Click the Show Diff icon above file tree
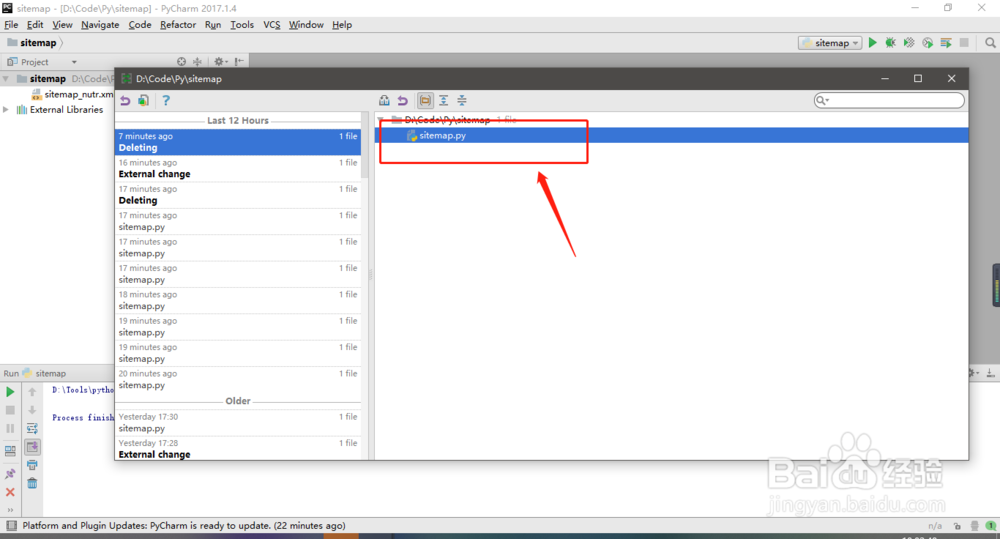Screen dimensions: 1000x539 tap(384, 100)
